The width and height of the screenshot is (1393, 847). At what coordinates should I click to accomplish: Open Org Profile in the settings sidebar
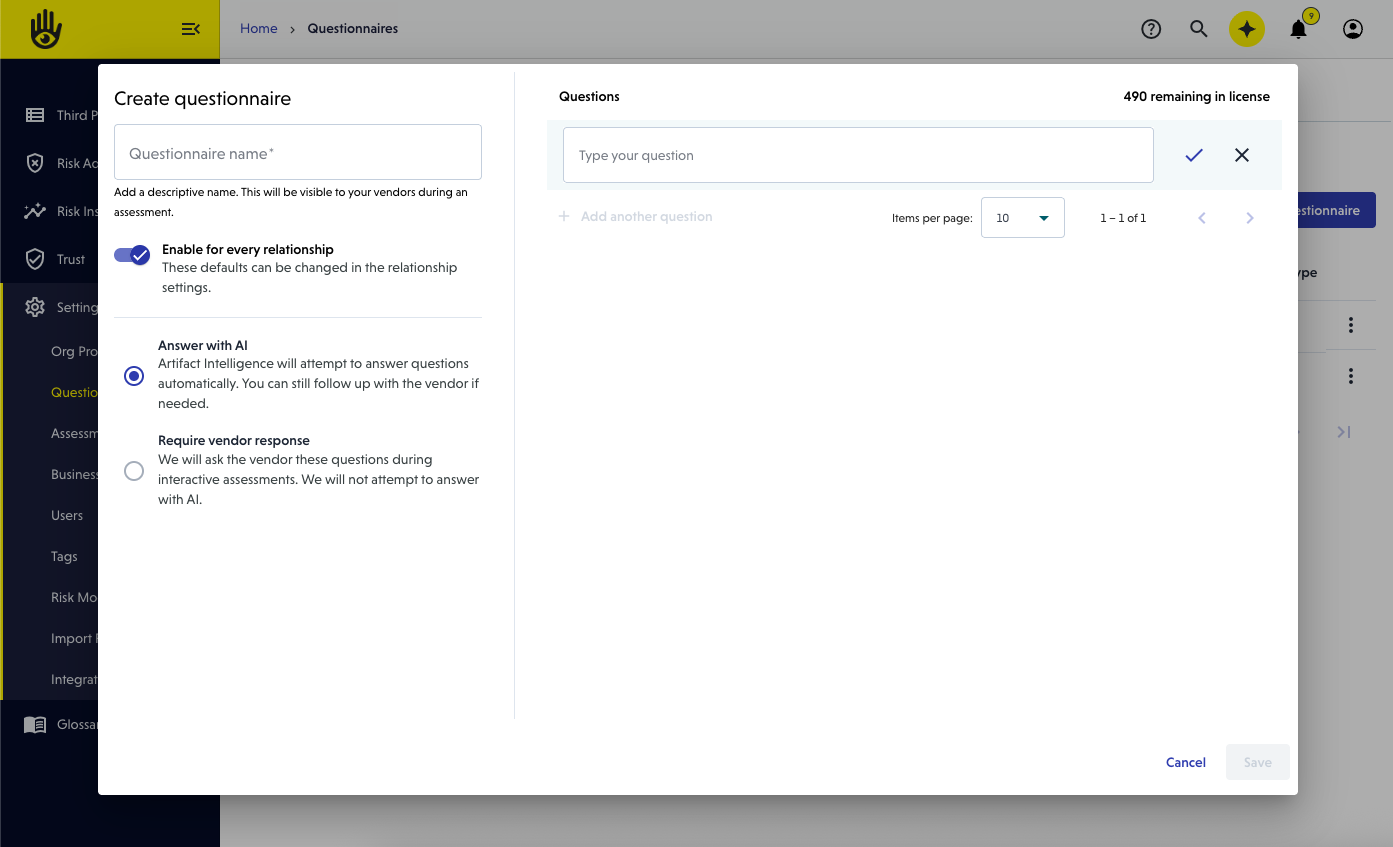point(74,351)
